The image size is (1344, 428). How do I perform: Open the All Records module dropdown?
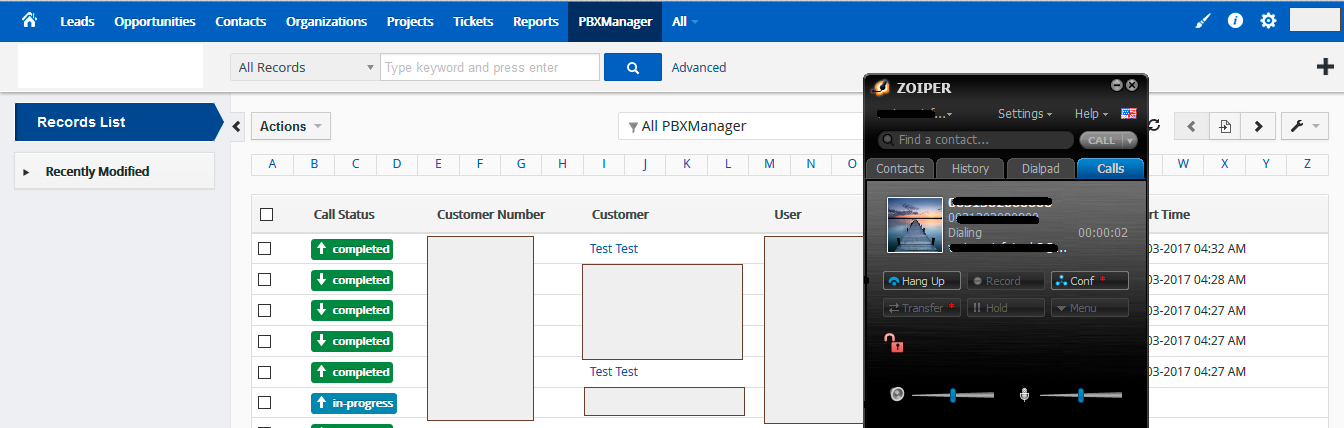305,67
